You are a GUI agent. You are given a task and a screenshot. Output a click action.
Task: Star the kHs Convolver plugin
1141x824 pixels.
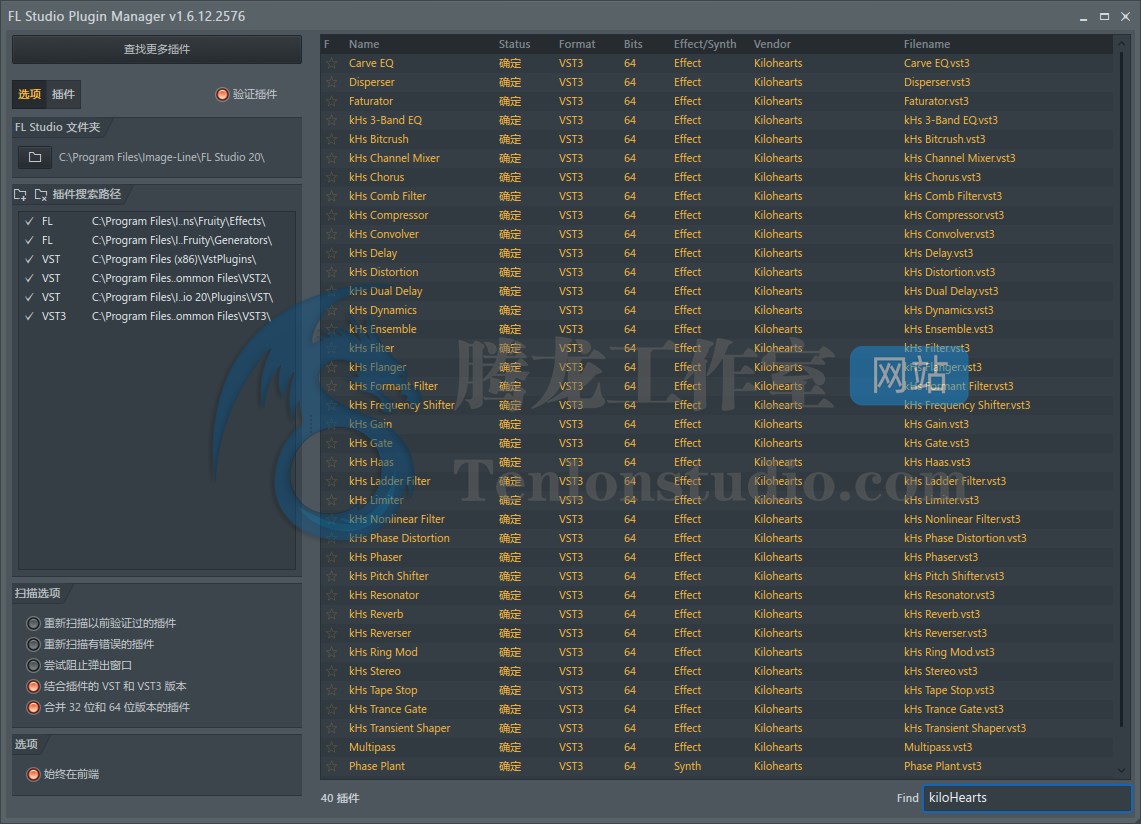tap(332, 234)
